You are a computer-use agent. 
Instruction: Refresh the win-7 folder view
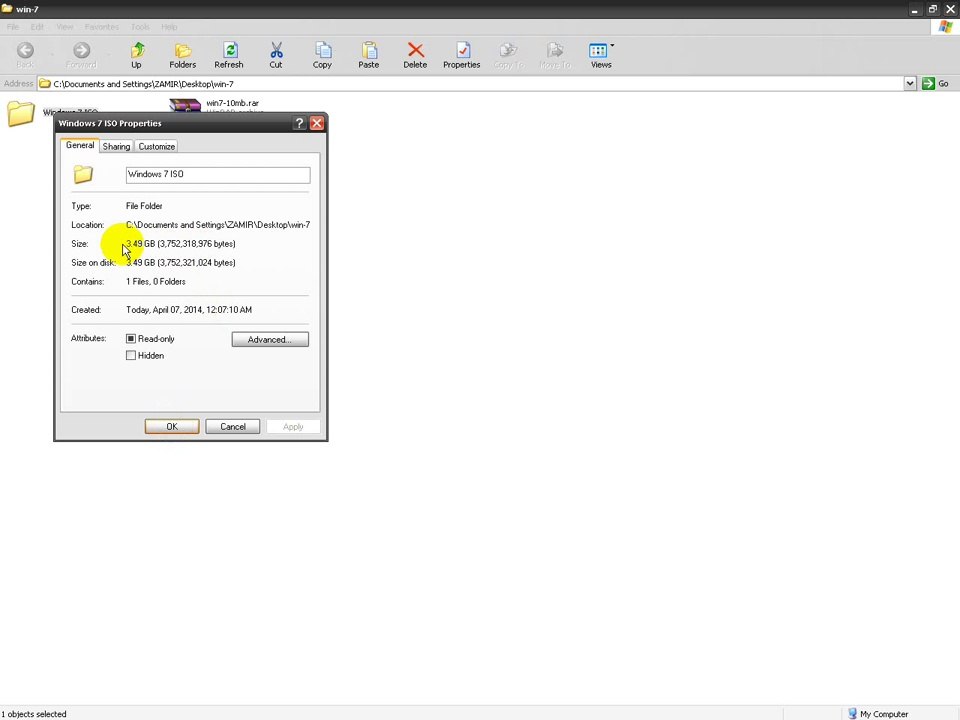tap(229, 55)
